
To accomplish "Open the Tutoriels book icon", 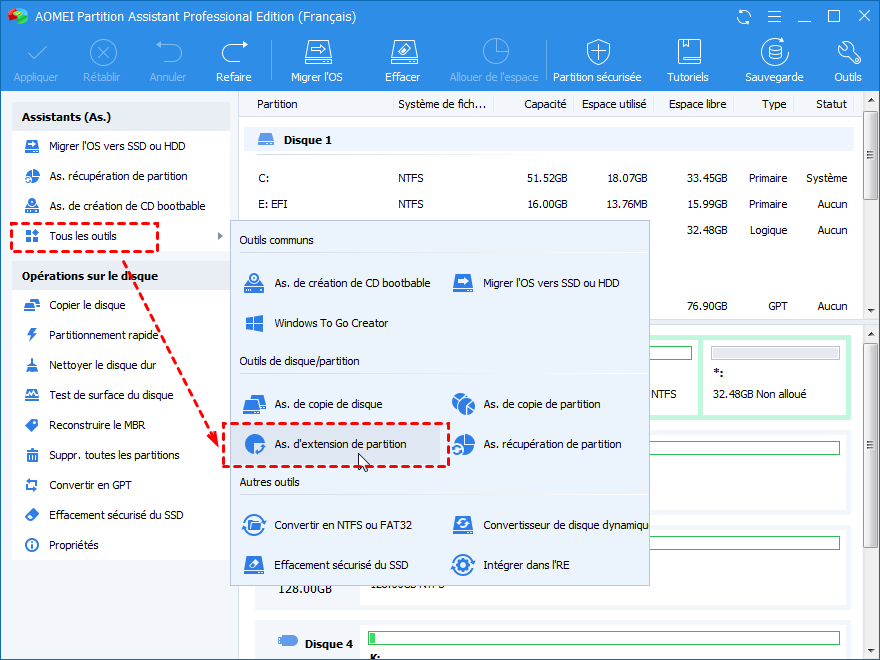I will 688,52.
